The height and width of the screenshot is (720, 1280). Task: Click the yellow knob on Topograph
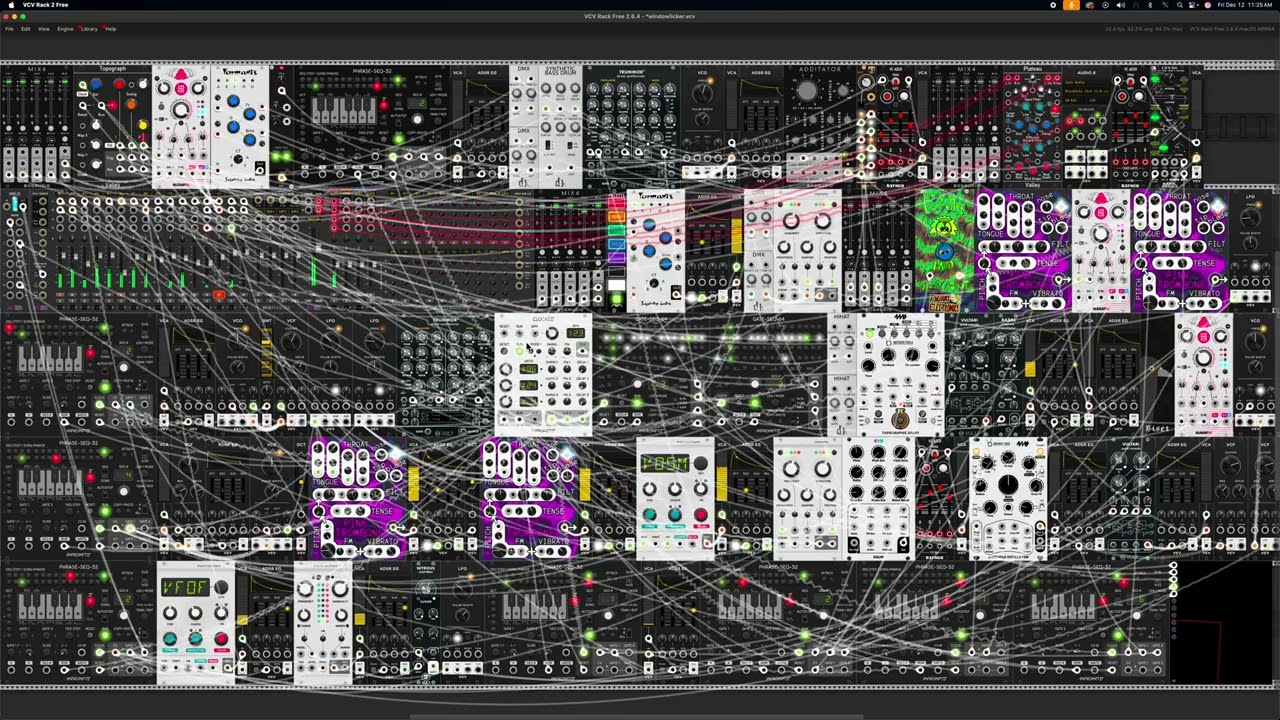coord(142,125)
